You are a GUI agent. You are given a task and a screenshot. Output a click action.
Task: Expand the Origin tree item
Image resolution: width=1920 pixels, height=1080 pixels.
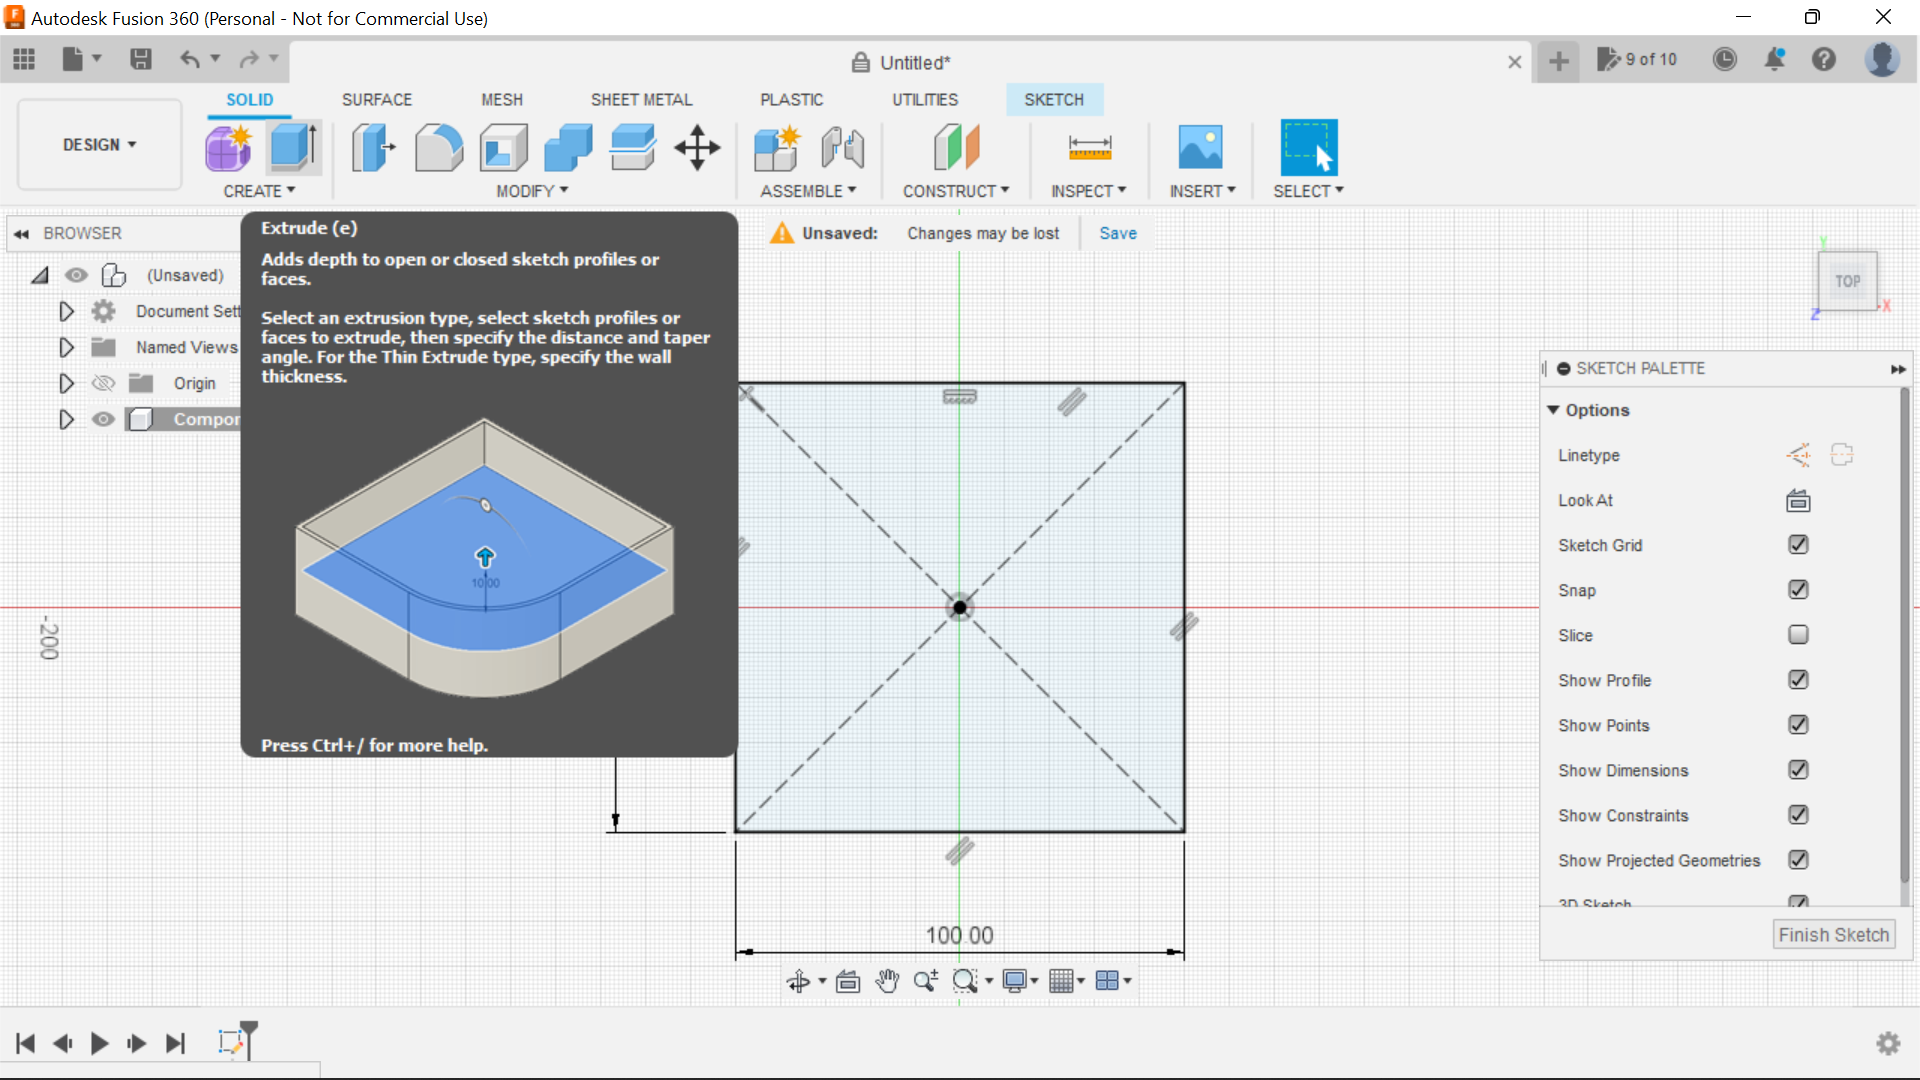click(x=66, y=382)
